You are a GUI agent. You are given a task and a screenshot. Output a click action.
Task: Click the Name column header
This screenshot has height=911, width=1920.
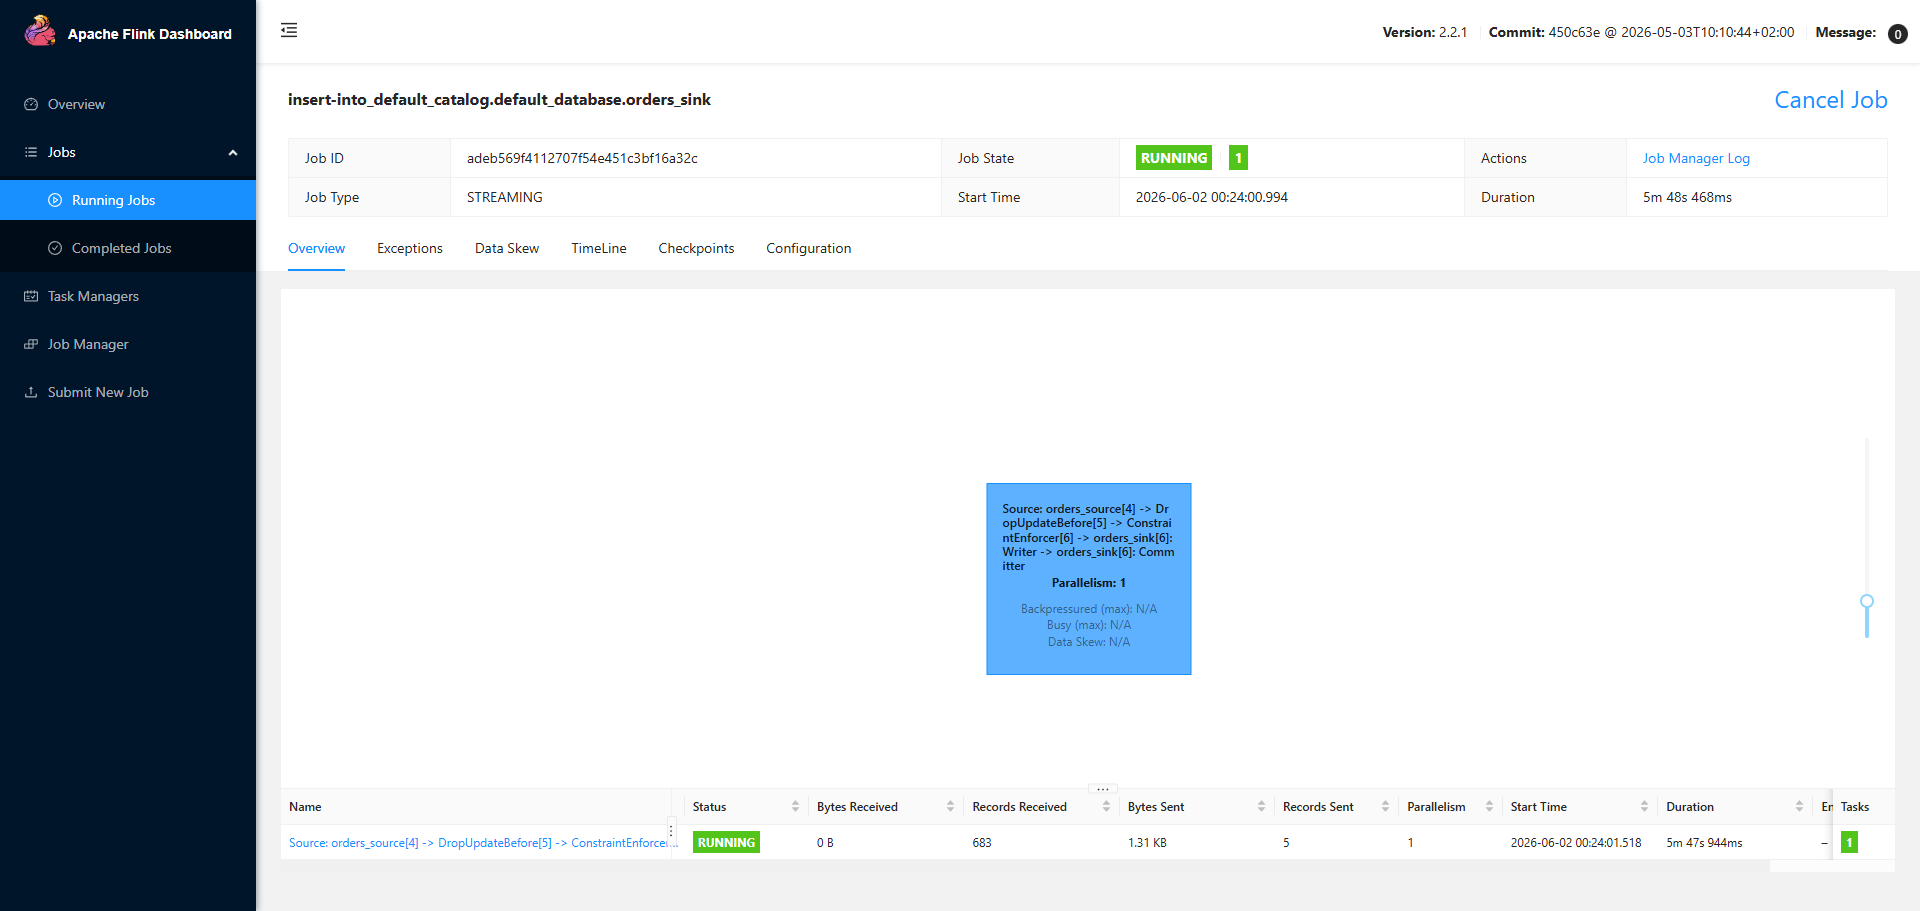[x=305, y=807]
